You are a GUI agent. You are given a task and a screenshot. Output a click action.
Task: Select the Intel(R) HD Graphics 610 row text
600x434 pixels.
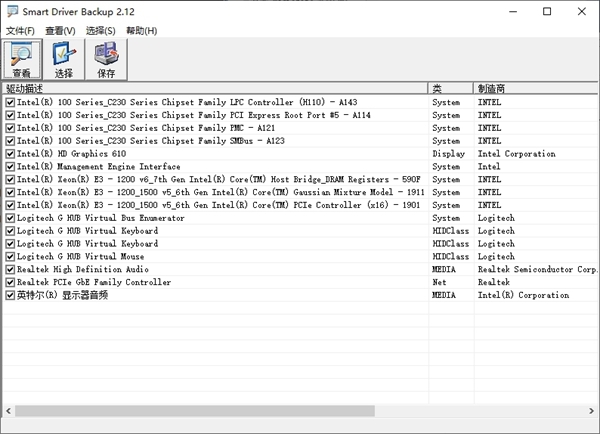tap(72, 154)
